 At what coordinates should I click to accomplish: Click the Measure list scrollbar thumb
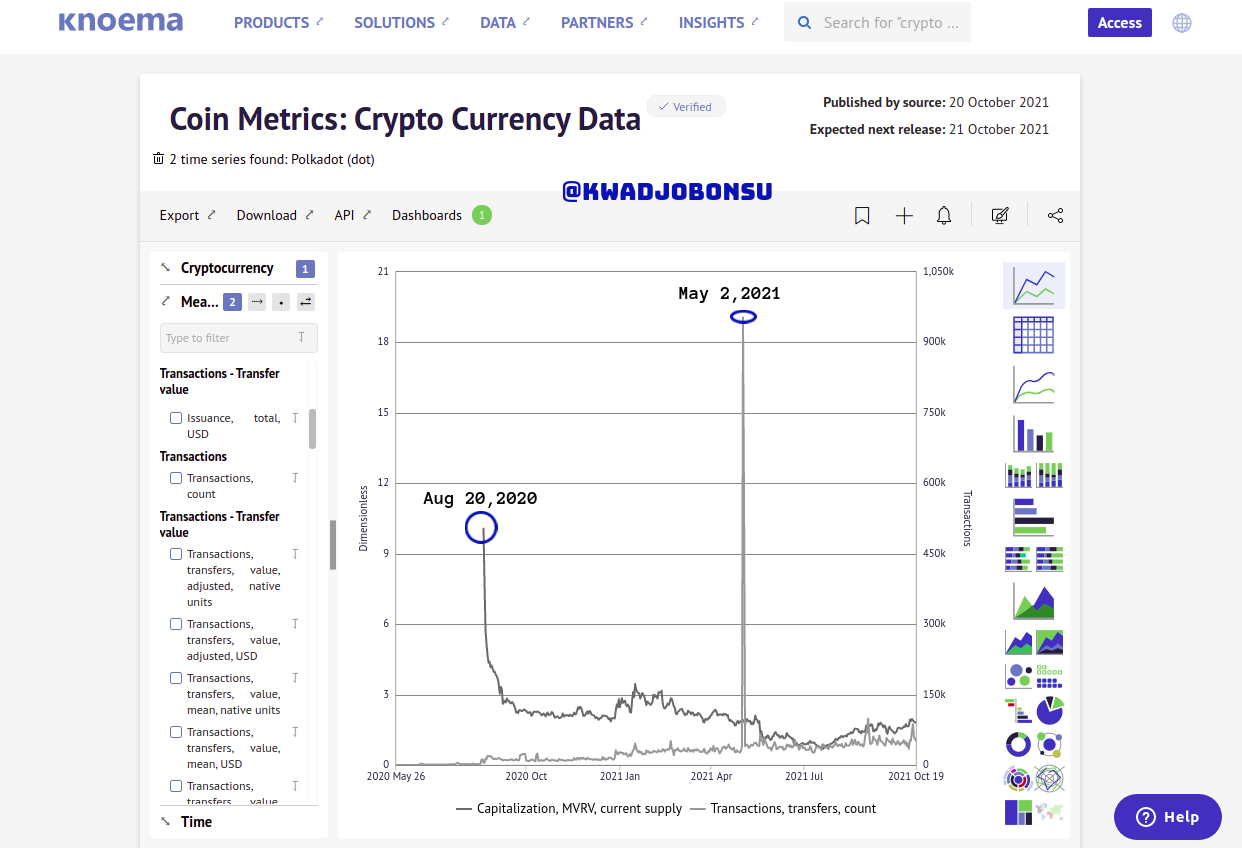coord(313,428)
